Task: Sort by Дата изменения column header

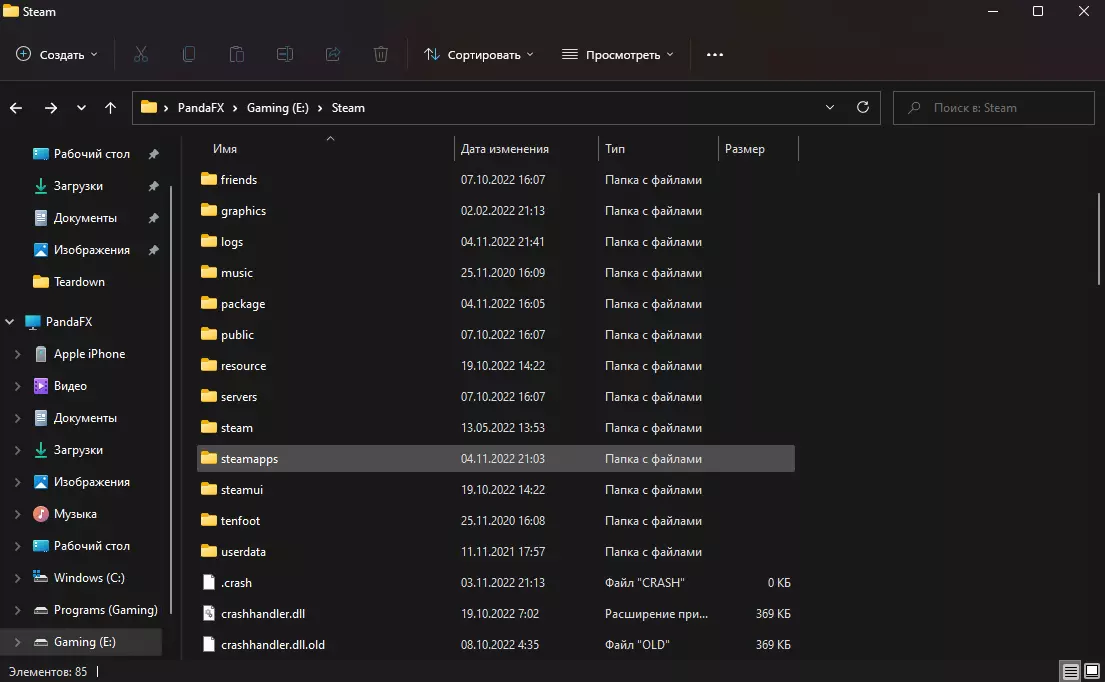Action: tap(505, 149)
